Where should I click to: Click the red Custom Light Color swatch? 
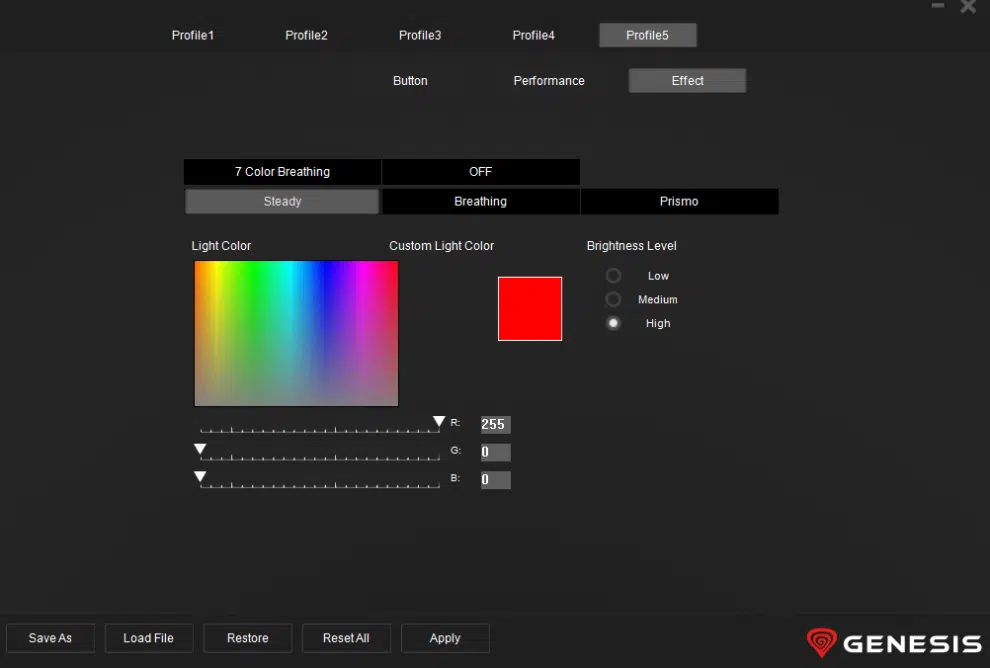(530, 309)
